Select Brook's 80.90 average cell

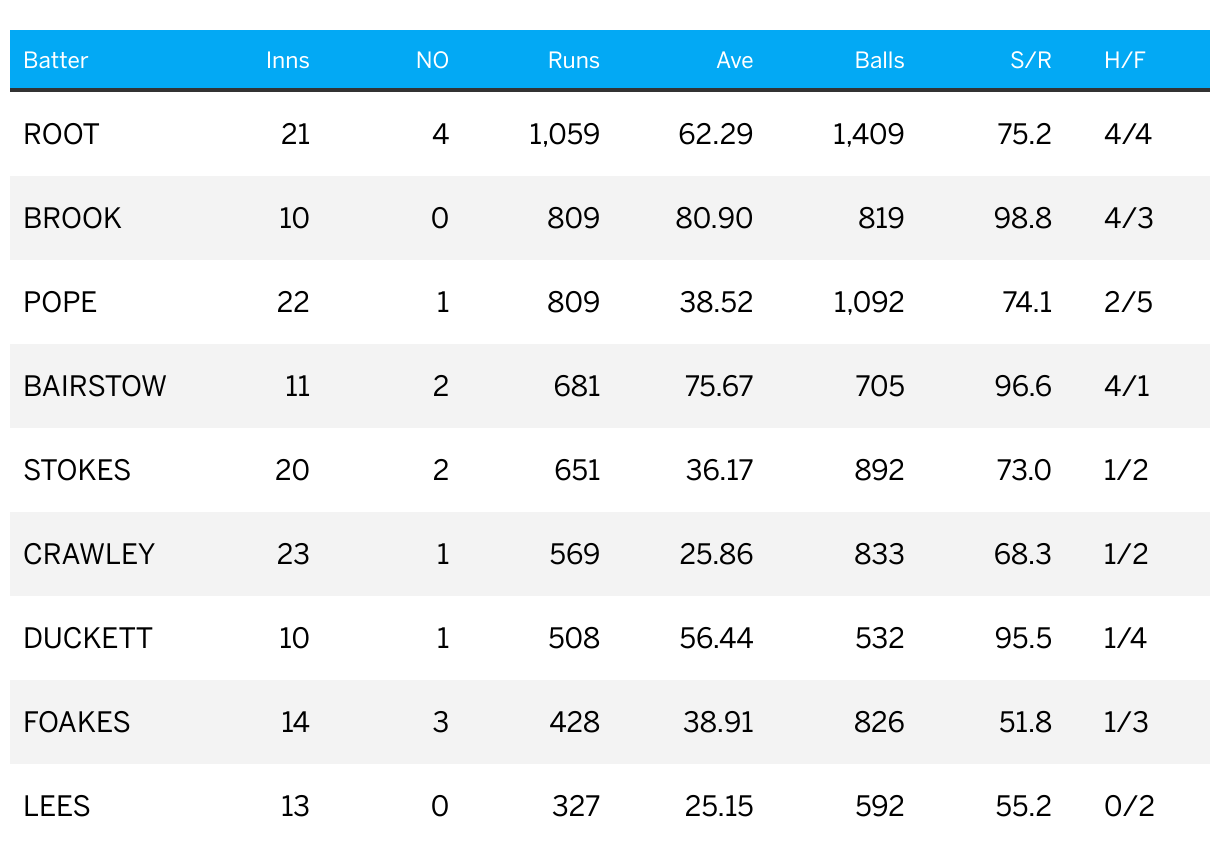pyautogui.click(x=715, y=218)
